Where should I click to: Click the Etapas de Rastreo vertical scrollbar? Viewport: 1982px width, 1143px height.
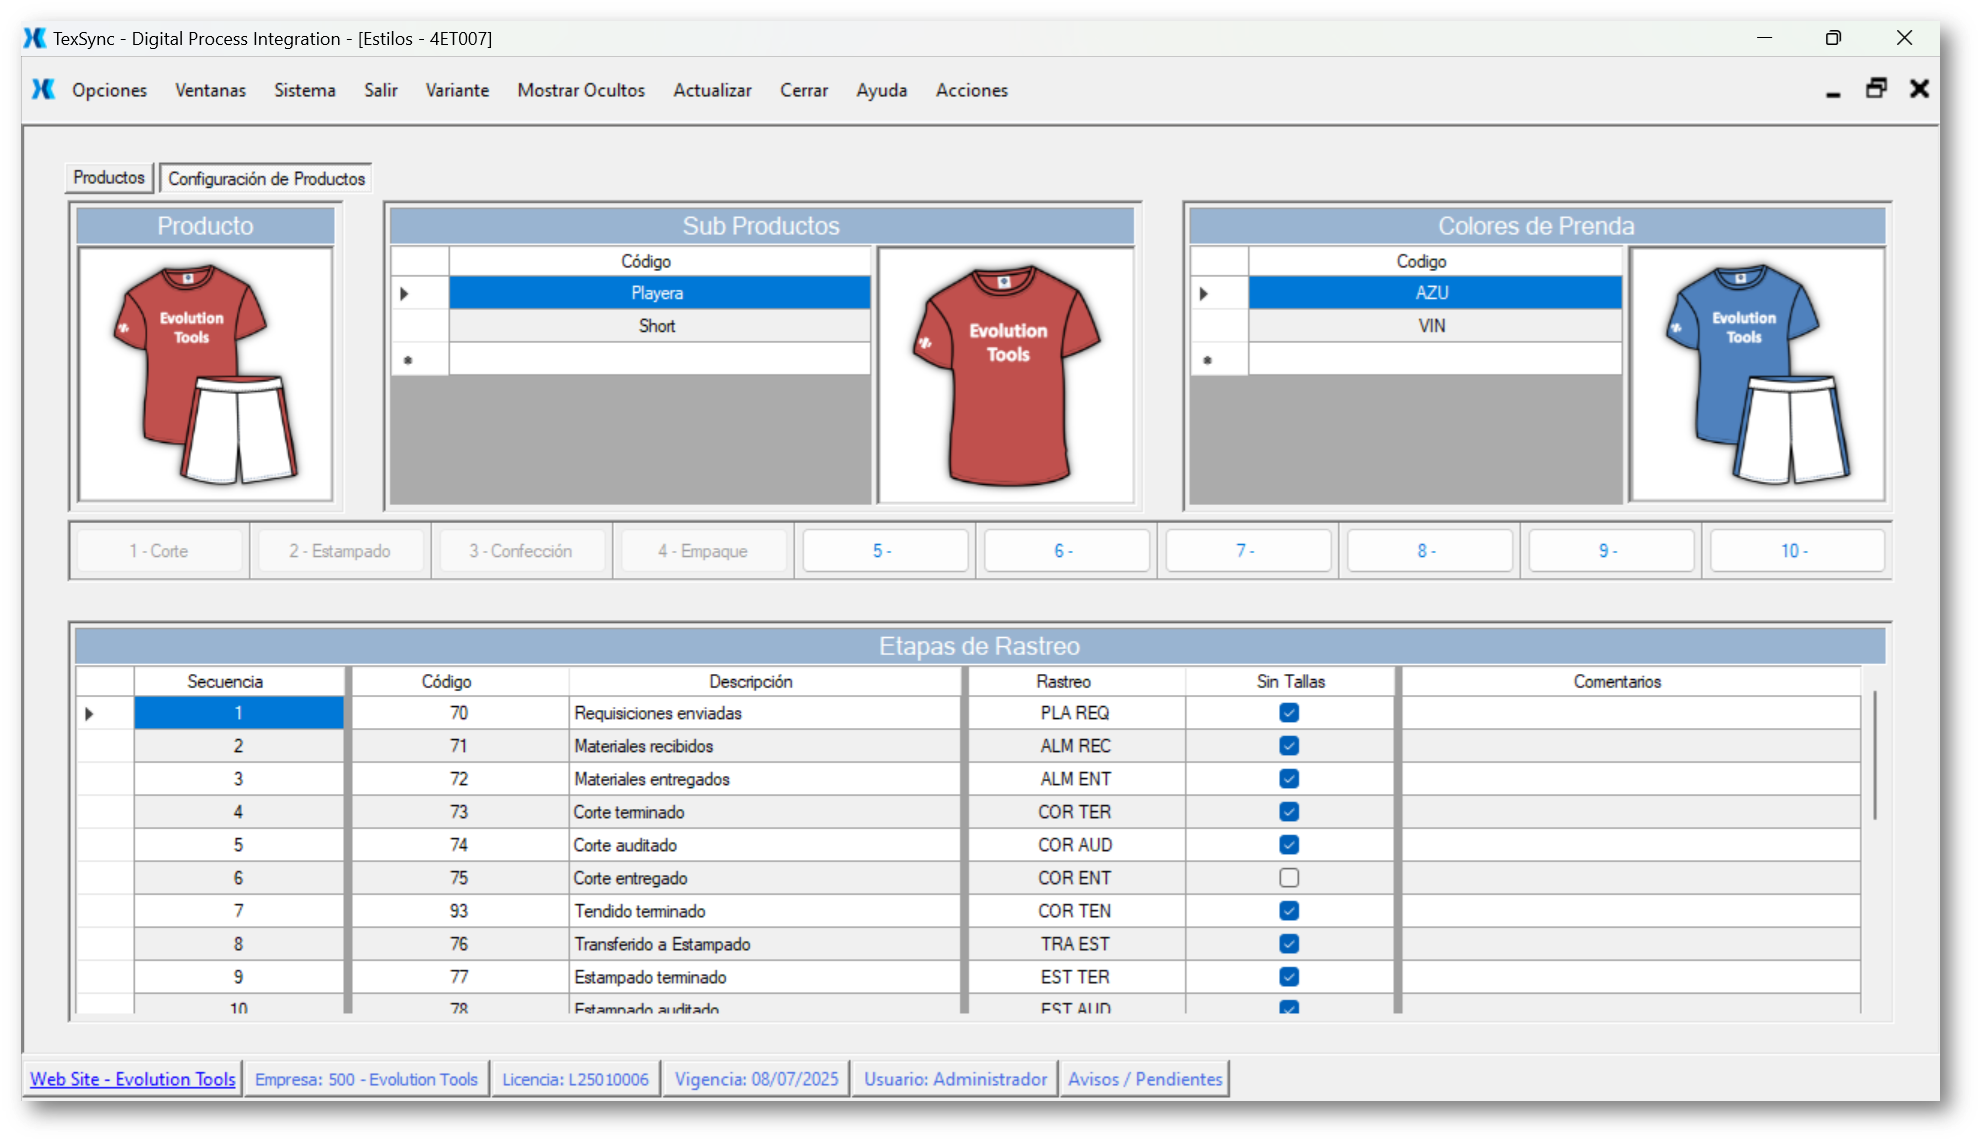point(1874,755)
